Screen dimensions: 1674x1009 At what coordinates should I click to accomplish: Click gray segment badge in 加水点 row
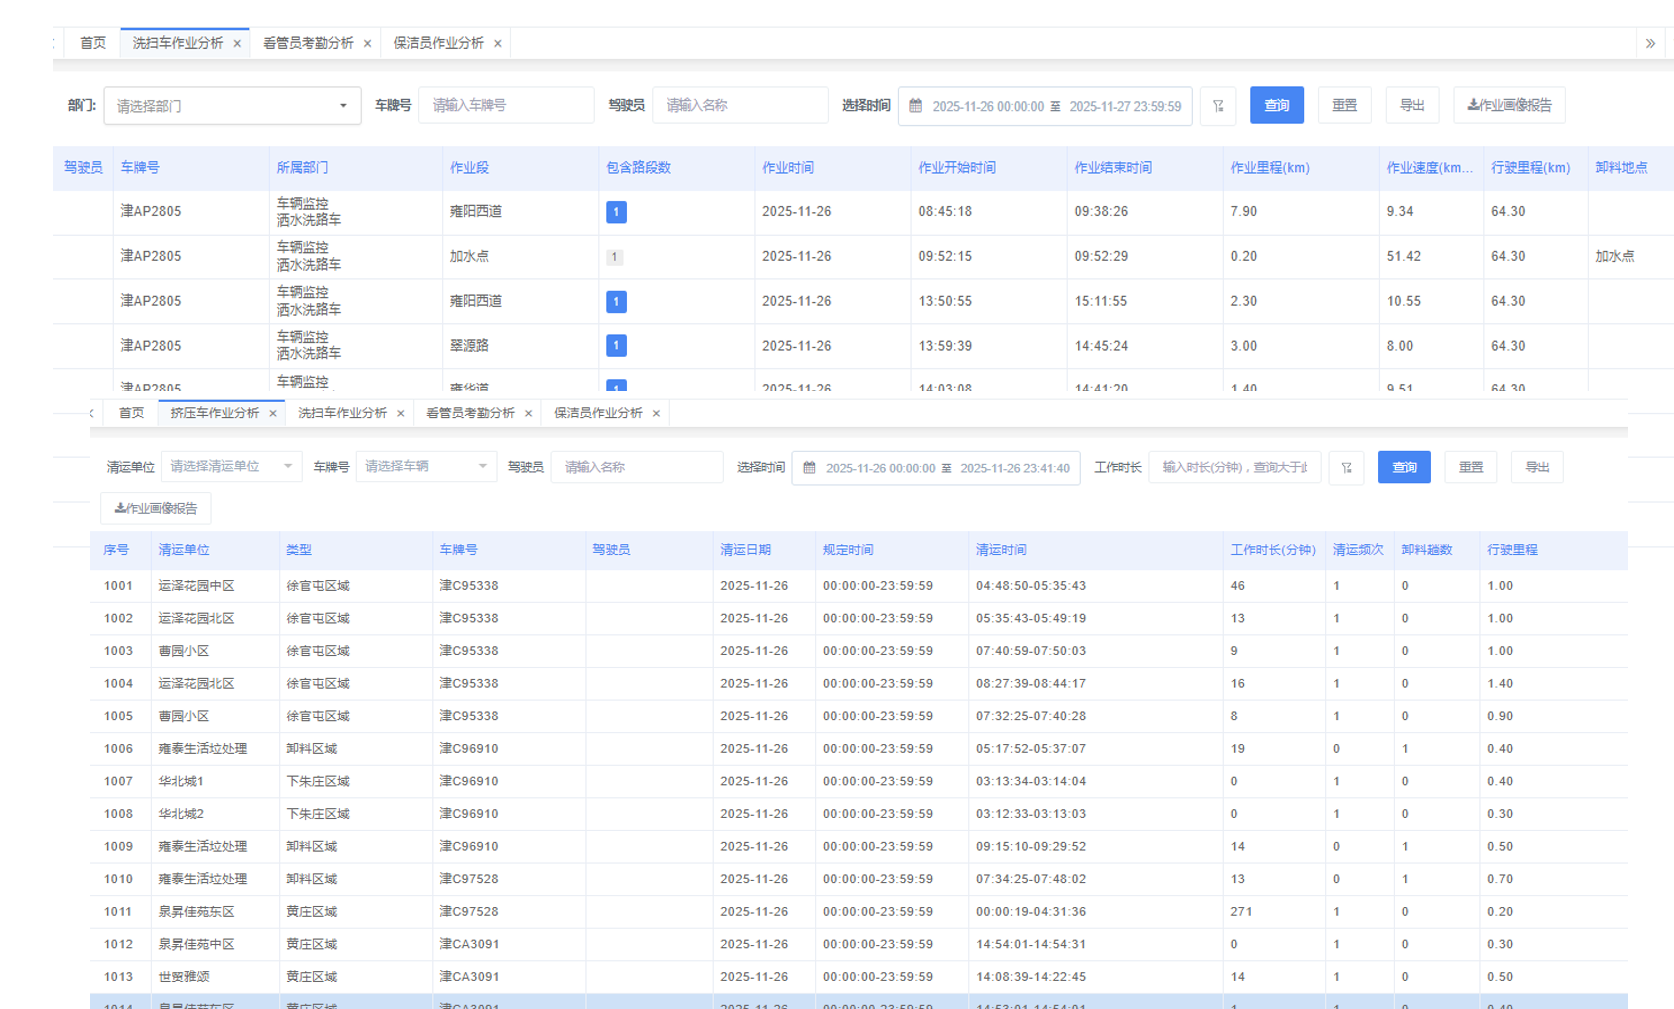click(x=615, y=257)
